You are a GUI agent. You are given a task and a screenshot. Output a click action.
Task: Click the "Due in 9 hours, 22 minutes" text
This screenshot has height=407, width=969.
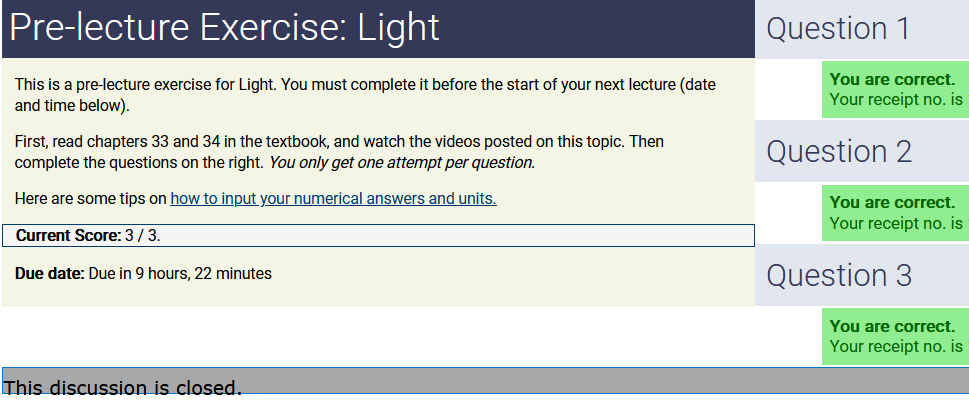pos(180,273)
